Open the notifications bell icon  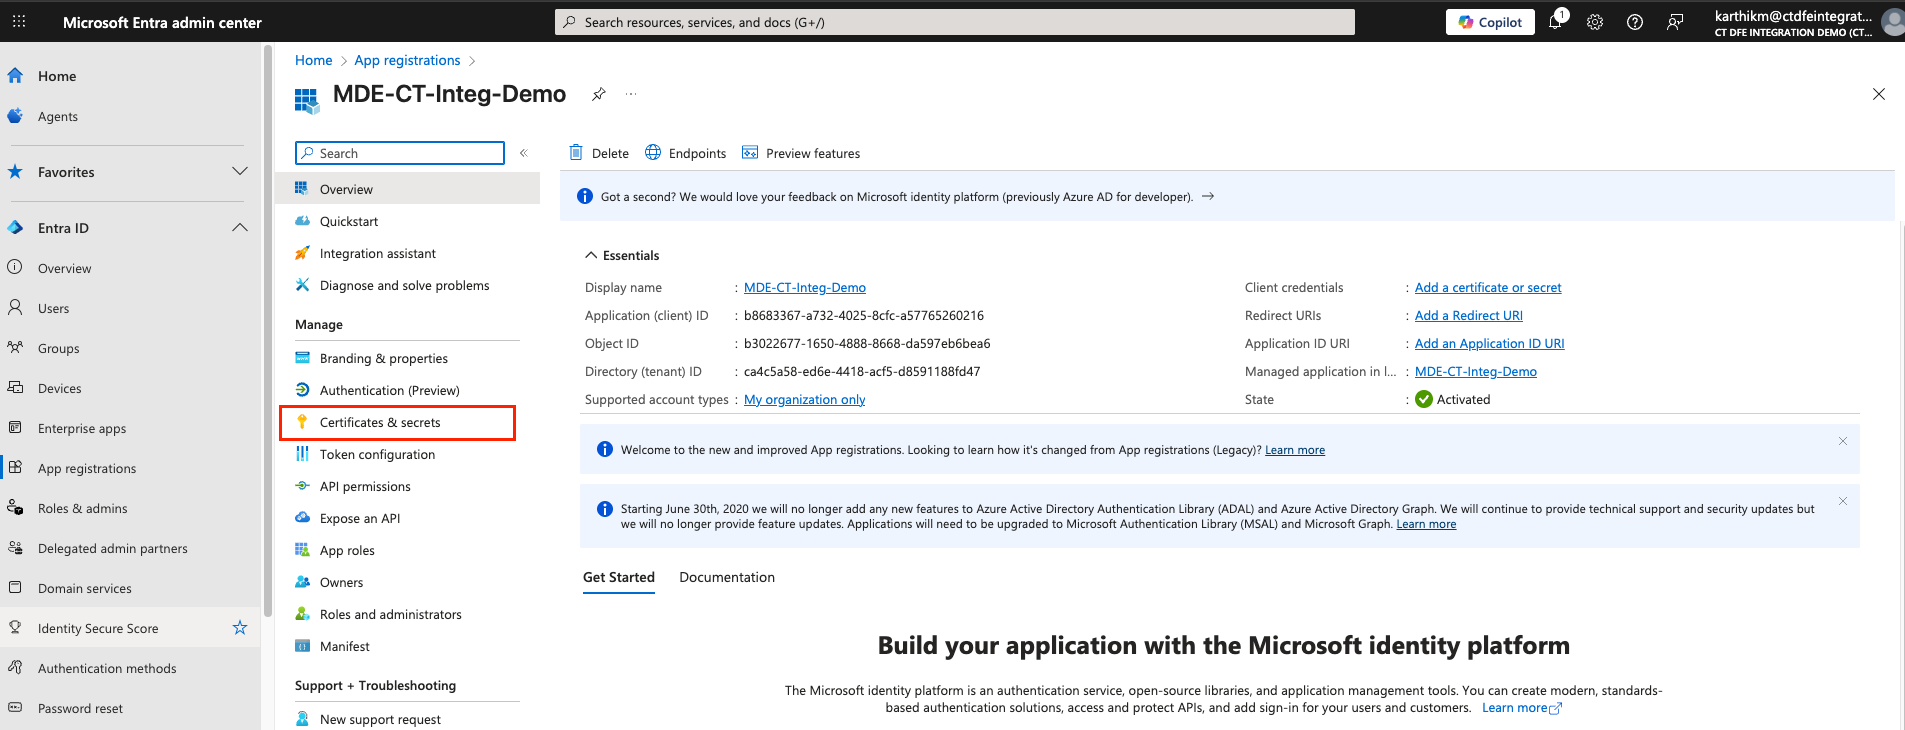[x=1555, y=22]
